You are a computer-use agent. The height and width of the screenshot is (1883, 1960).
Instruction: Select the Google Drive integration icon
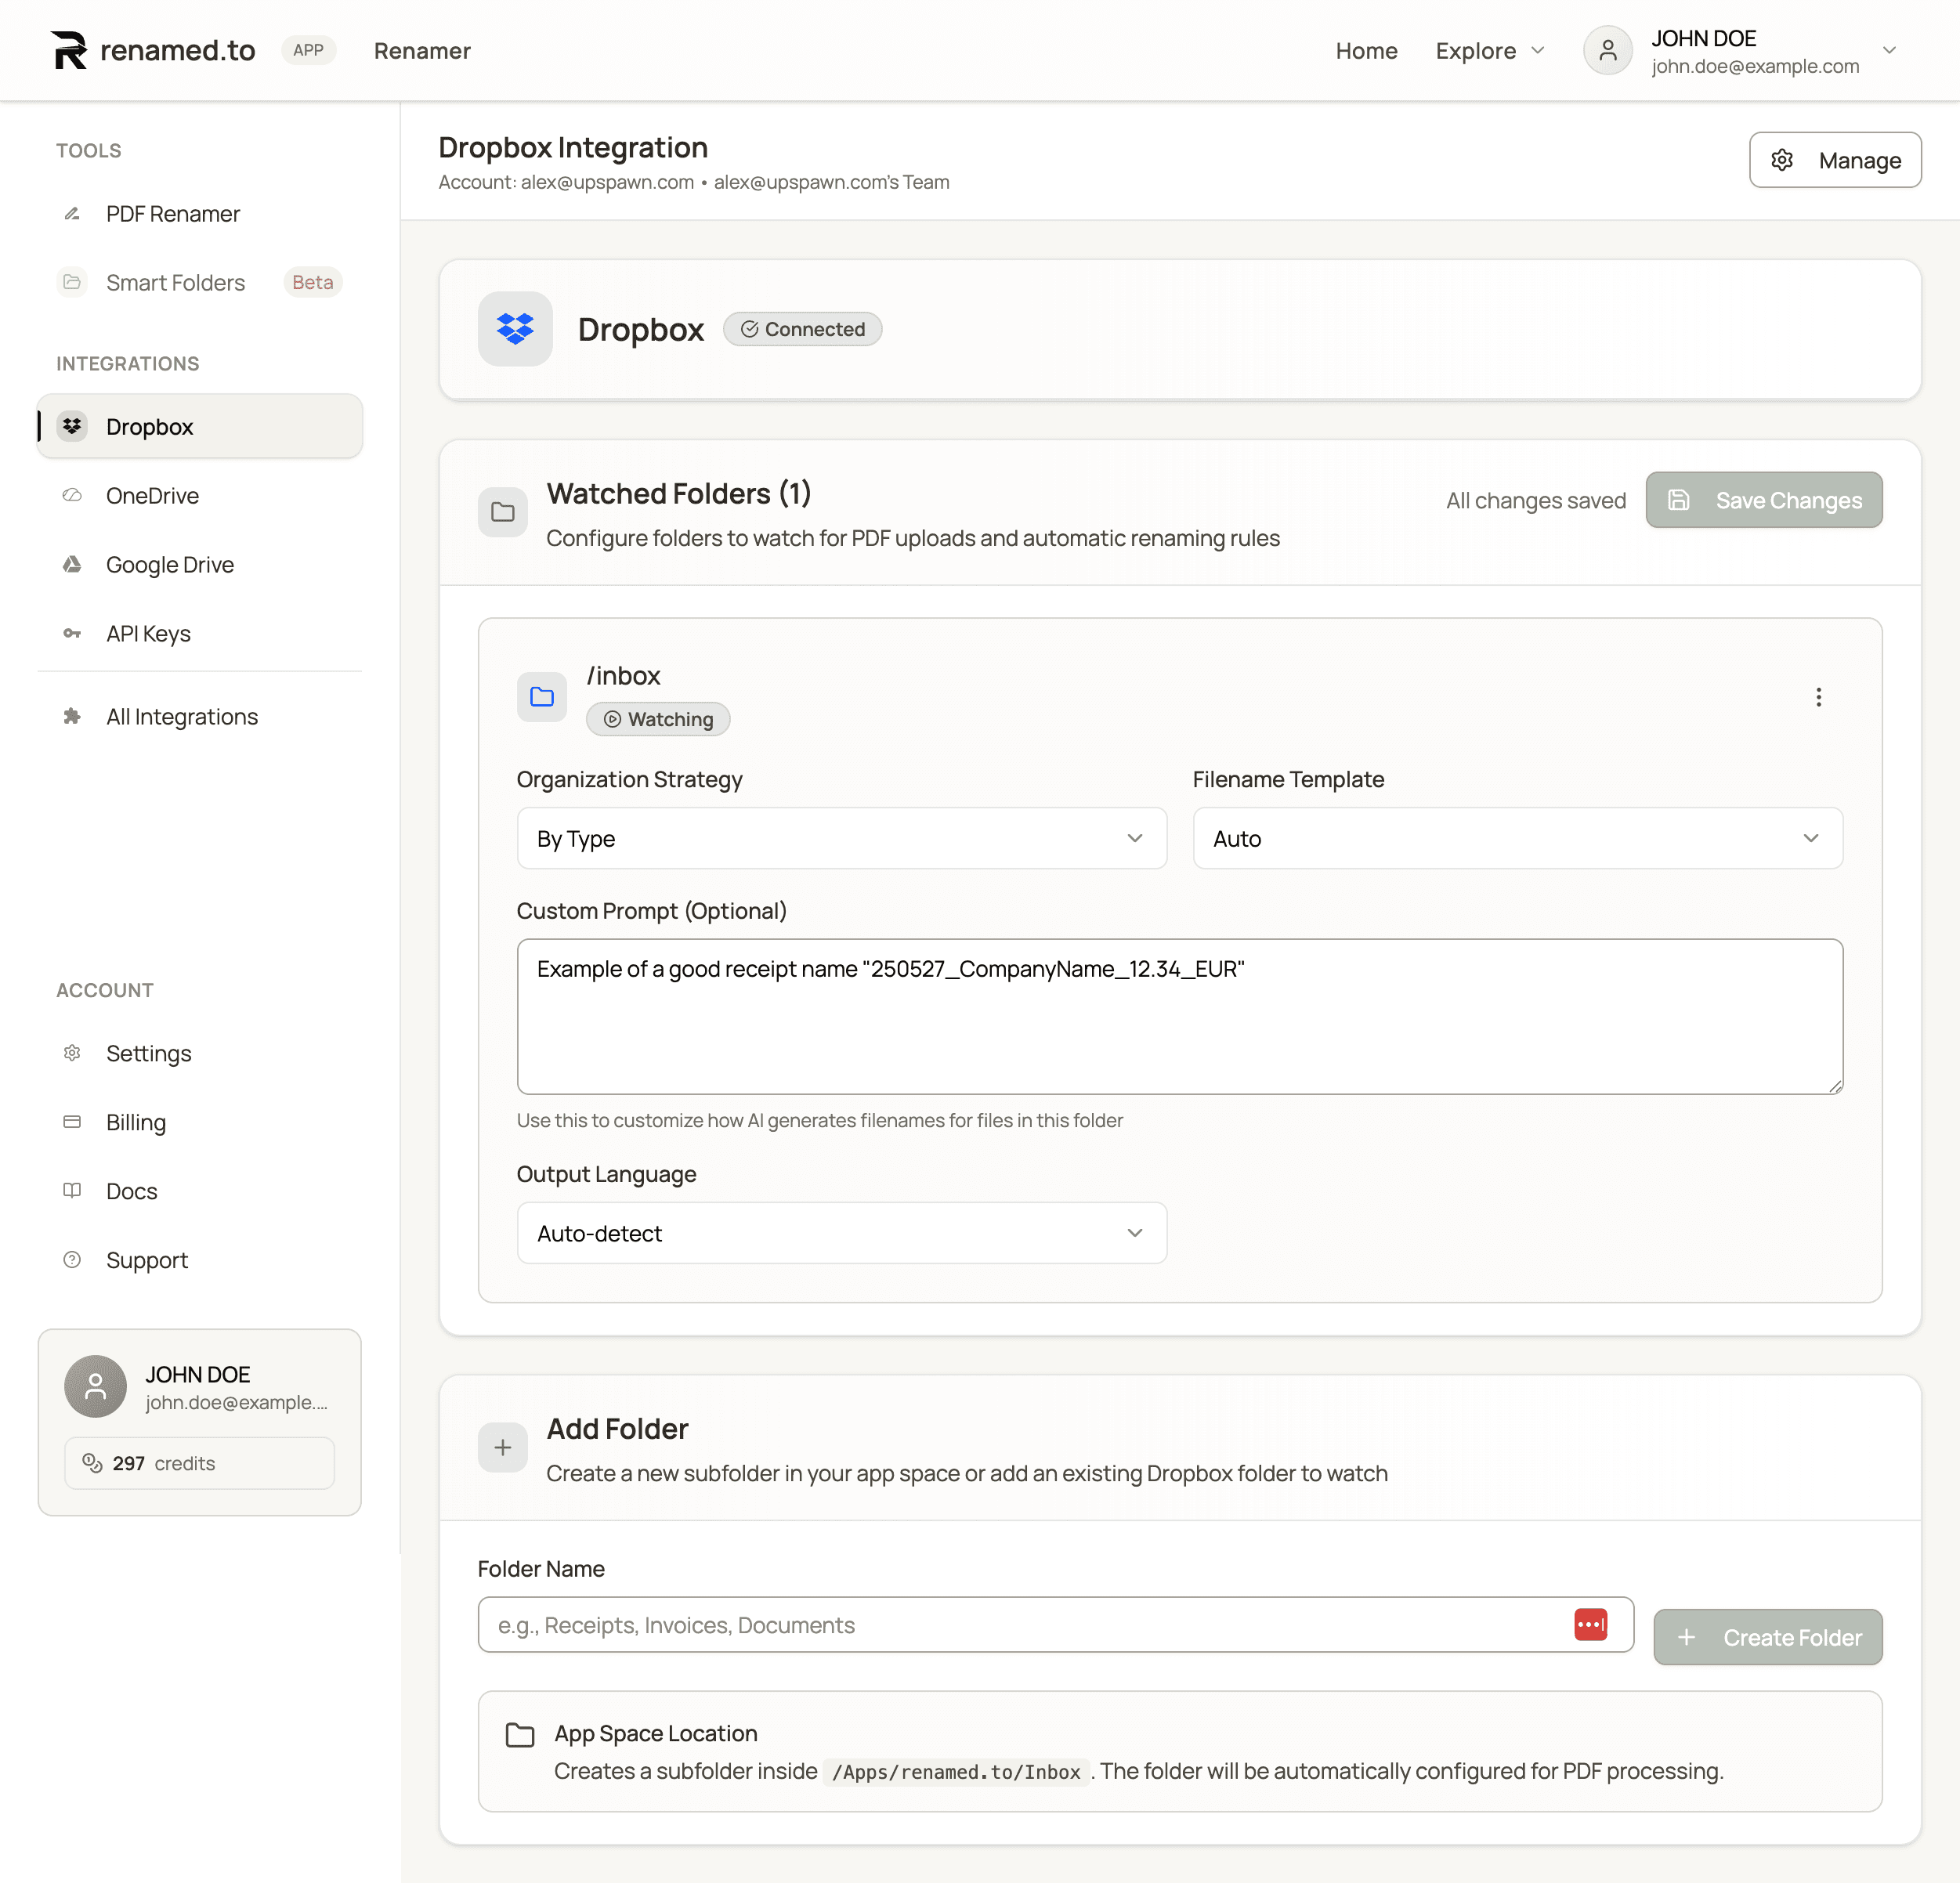(73, 564)
